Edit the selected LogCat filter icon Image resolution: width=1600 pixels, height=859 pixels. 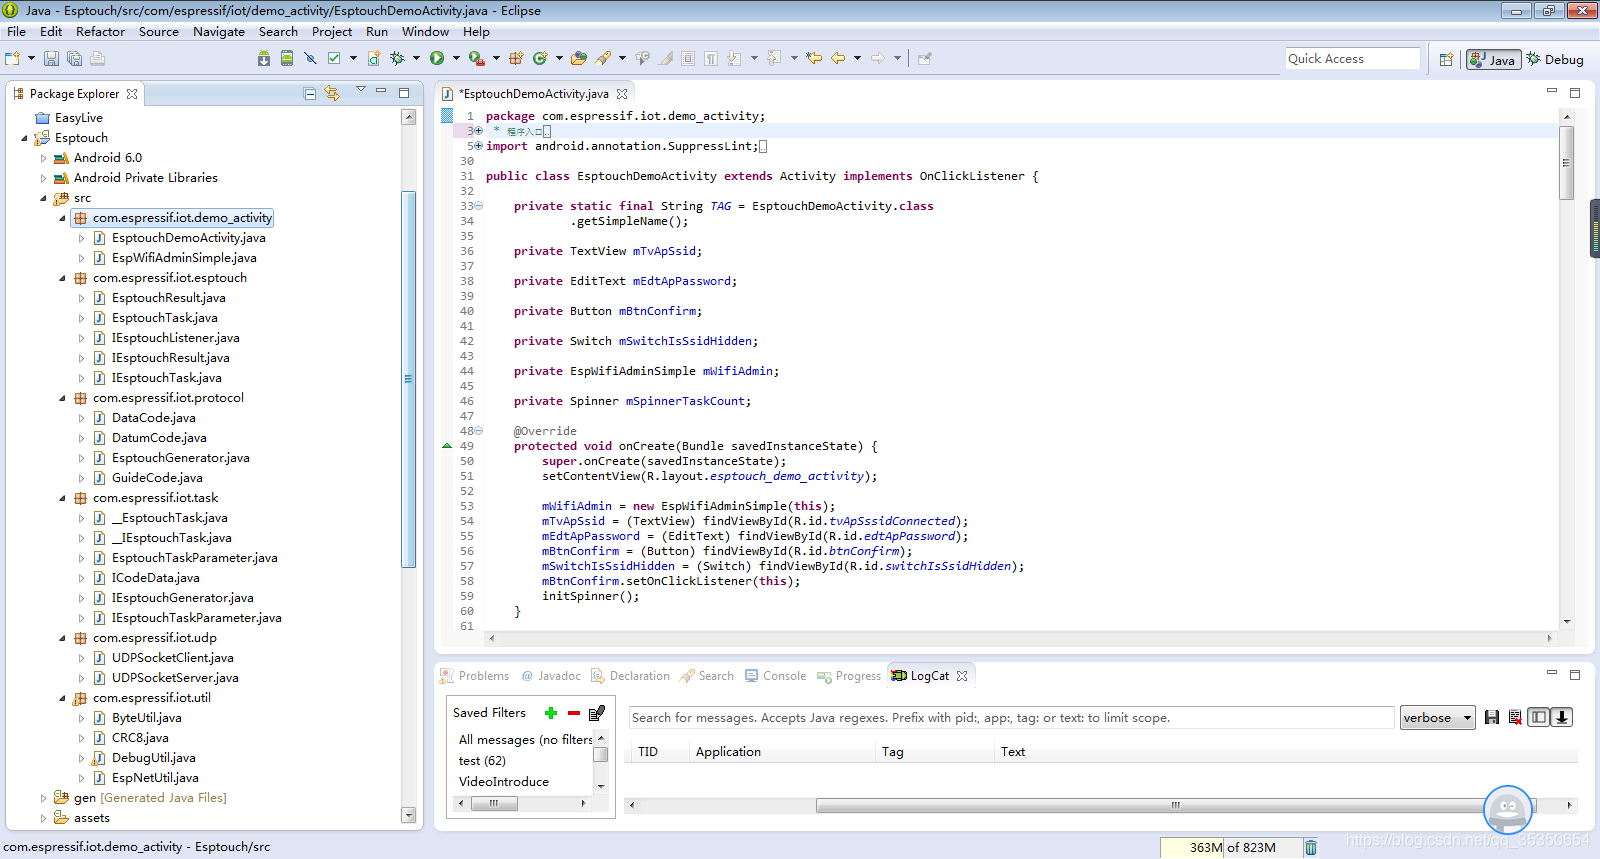(597, 713)
